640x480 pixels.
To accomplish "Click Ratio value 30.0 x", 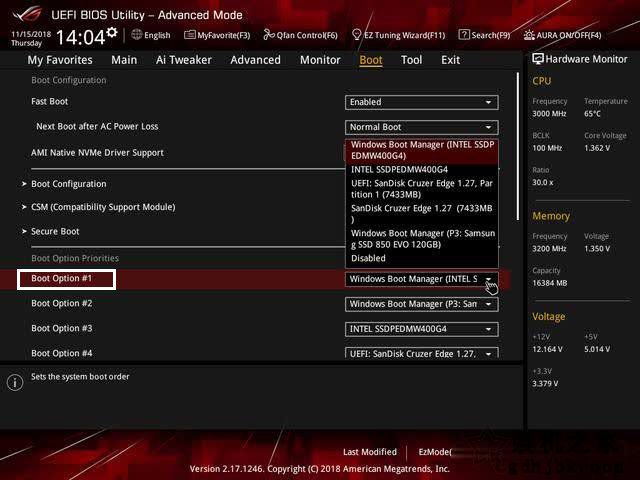I will (x=543, y=182).
